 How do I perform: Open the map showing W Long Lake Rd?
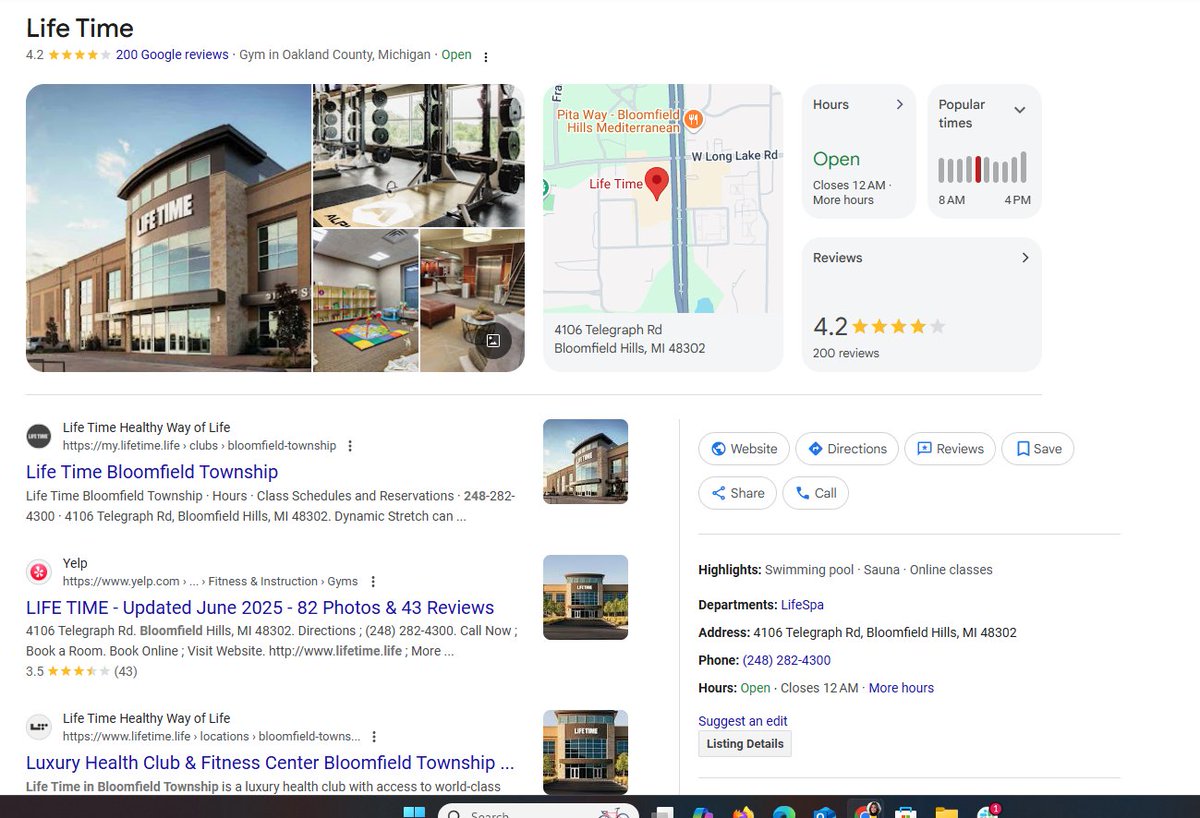click(663, 198)
